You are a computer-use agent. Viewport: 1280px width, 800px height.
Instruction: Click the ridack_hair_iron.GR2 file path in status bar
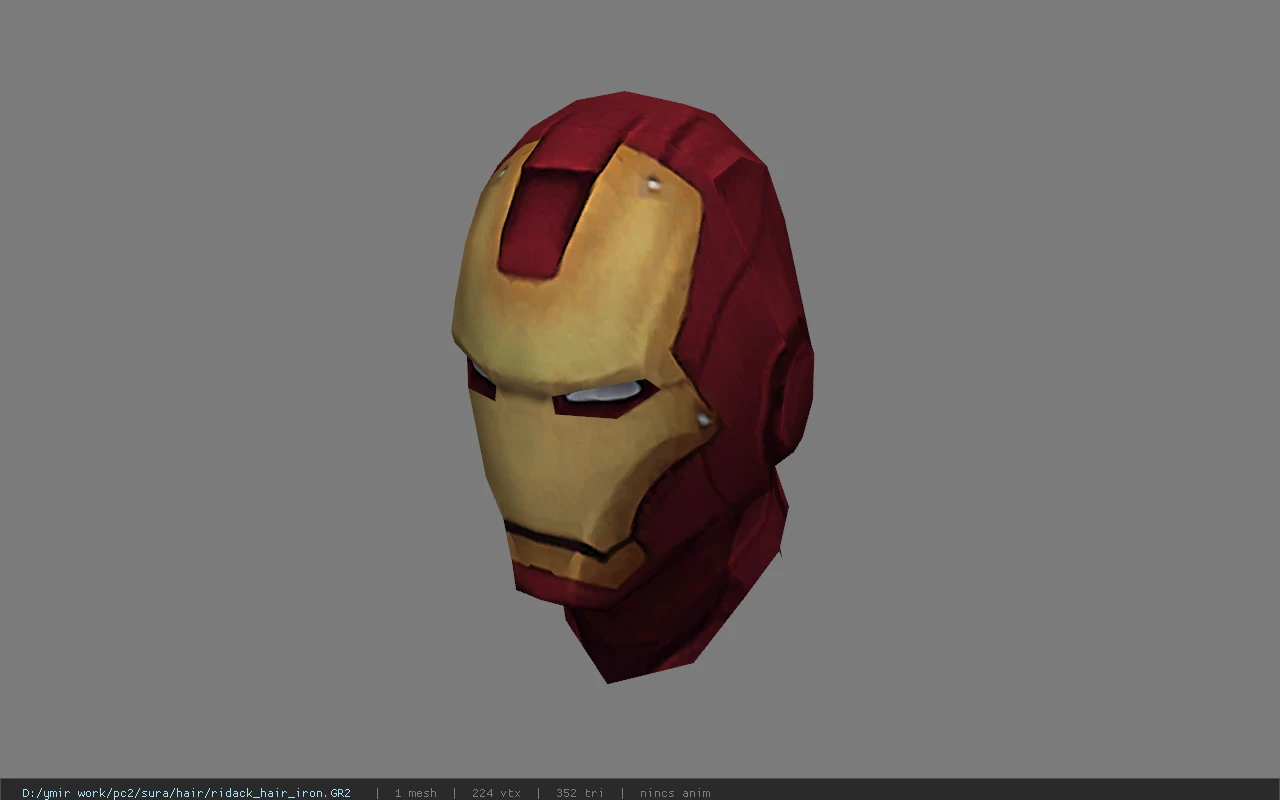(186, 793)
